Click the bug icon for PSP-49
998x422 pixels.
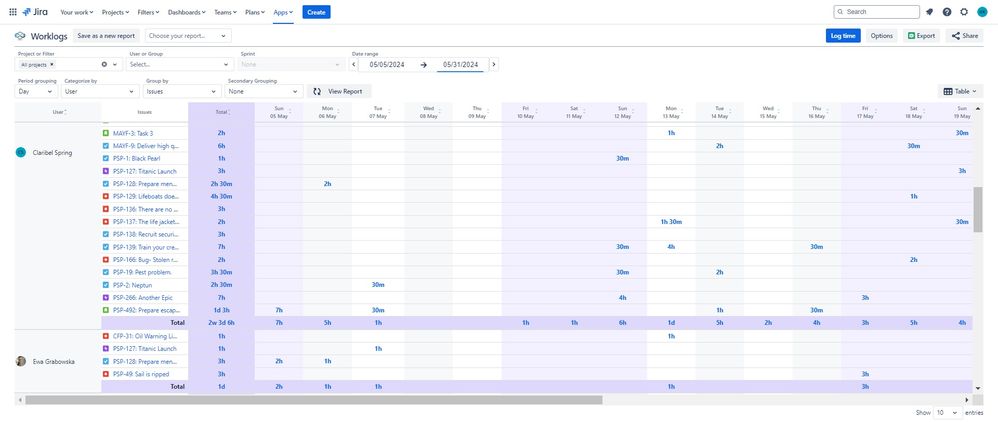(x=106, y=374)
